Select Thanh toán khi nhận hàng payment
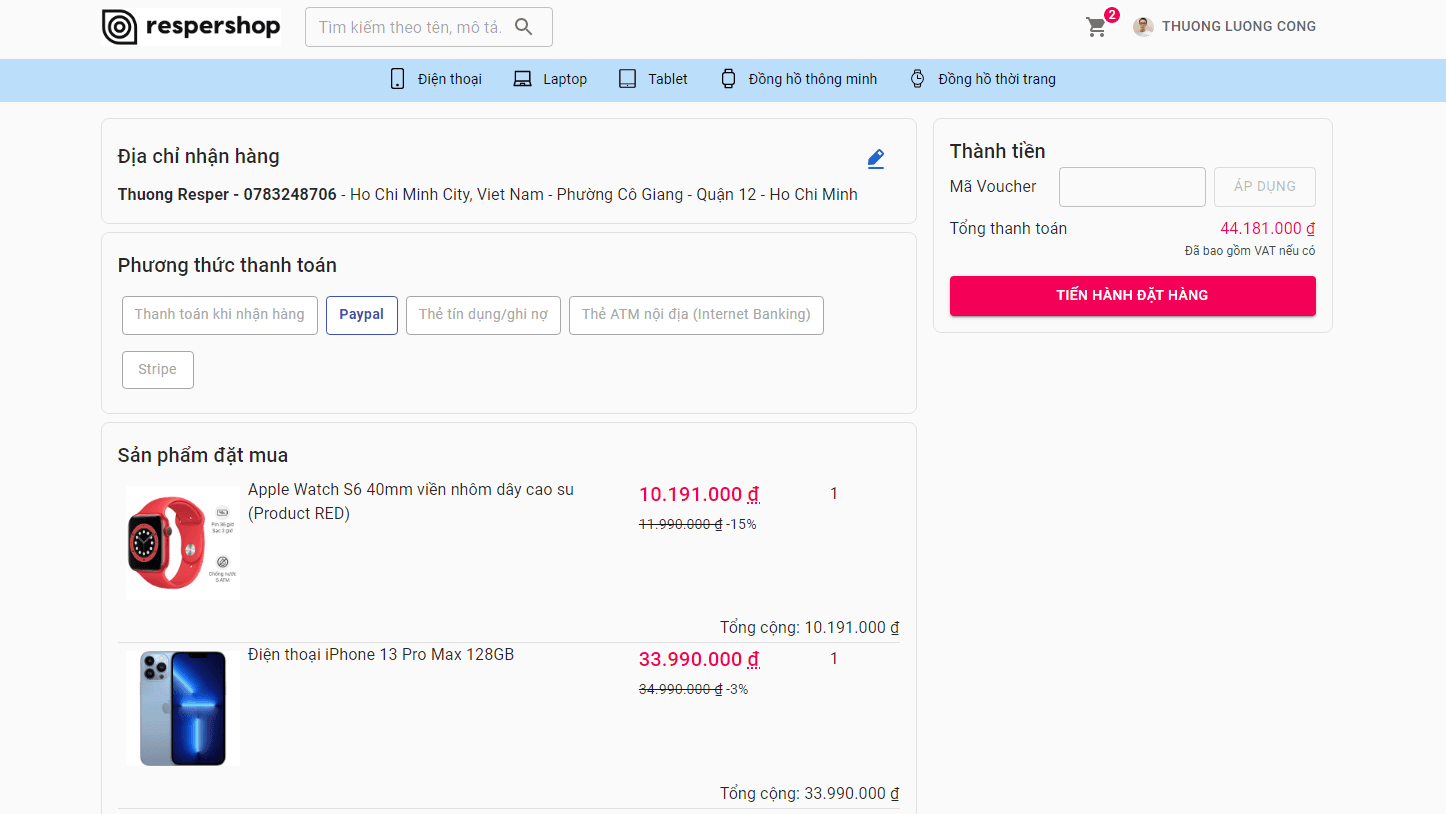1446x814 pixels. tap(220, 315)
